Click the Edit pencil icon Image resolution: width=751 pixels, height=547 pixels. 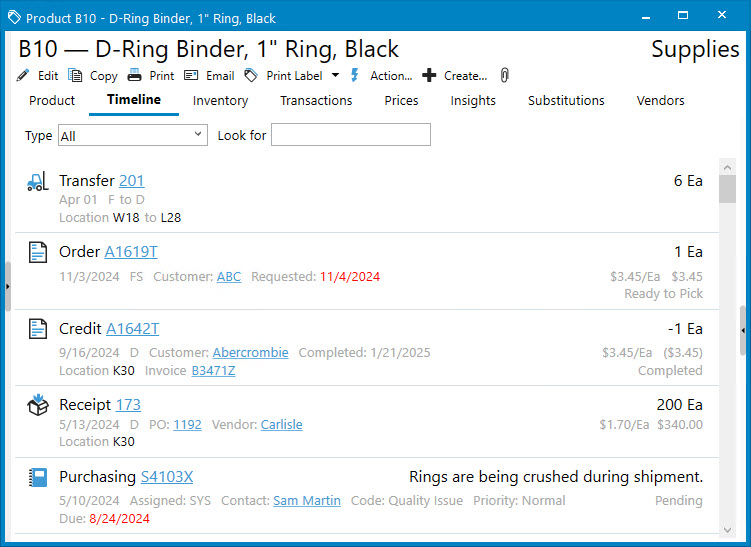pos(23,76)
